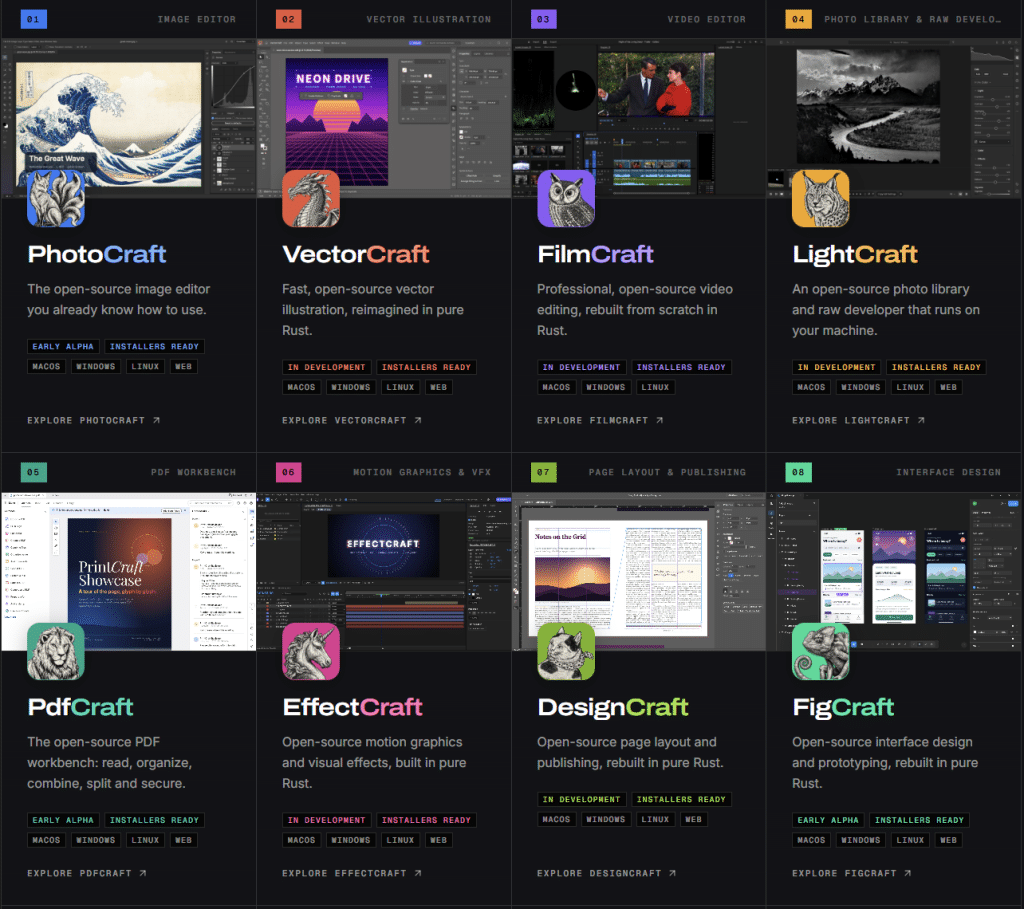Open the Explore EffectCraft link
The image size is (1024, 909).
point(352,873)
